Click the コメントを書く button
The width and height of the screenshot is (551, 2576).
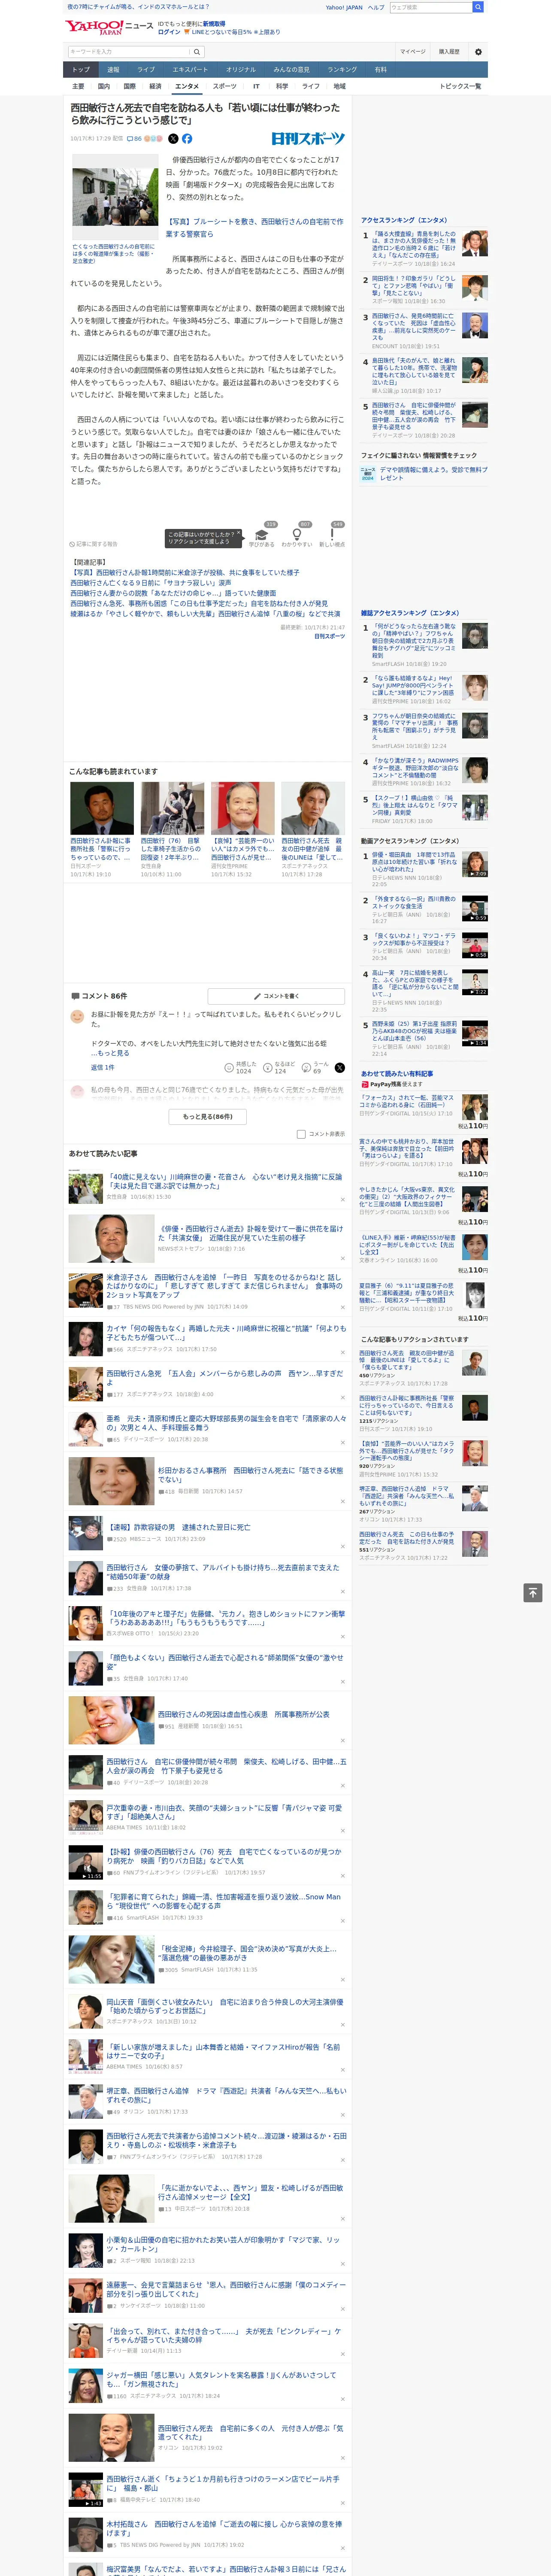[276, 996]
